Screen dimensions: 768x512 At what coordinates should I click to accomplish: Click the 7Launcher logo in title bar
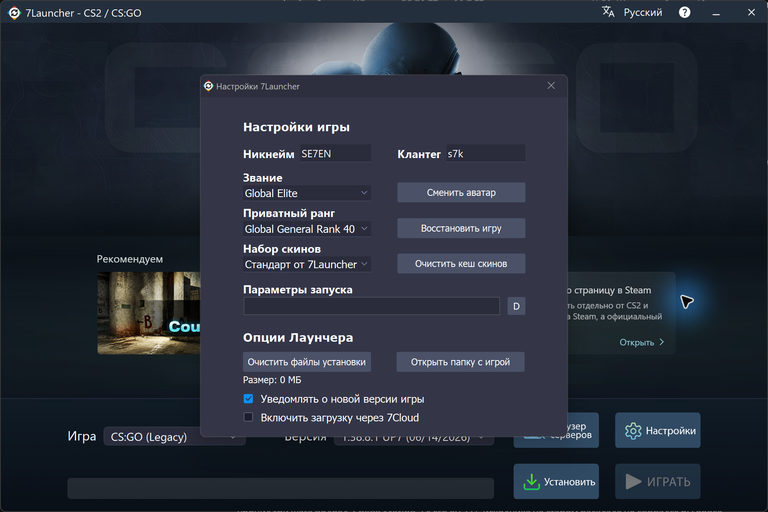(14, 13)
